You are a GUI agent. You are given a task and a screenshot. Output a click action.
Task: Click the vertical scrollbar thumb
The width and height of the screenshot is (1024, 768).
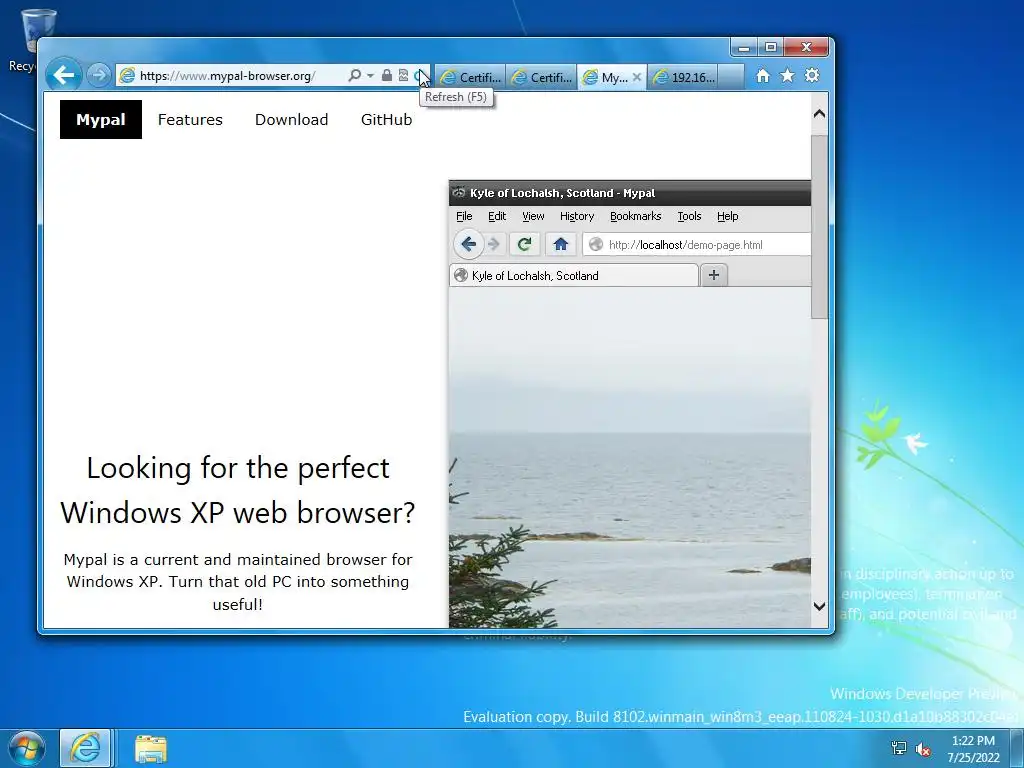(819, 227)
